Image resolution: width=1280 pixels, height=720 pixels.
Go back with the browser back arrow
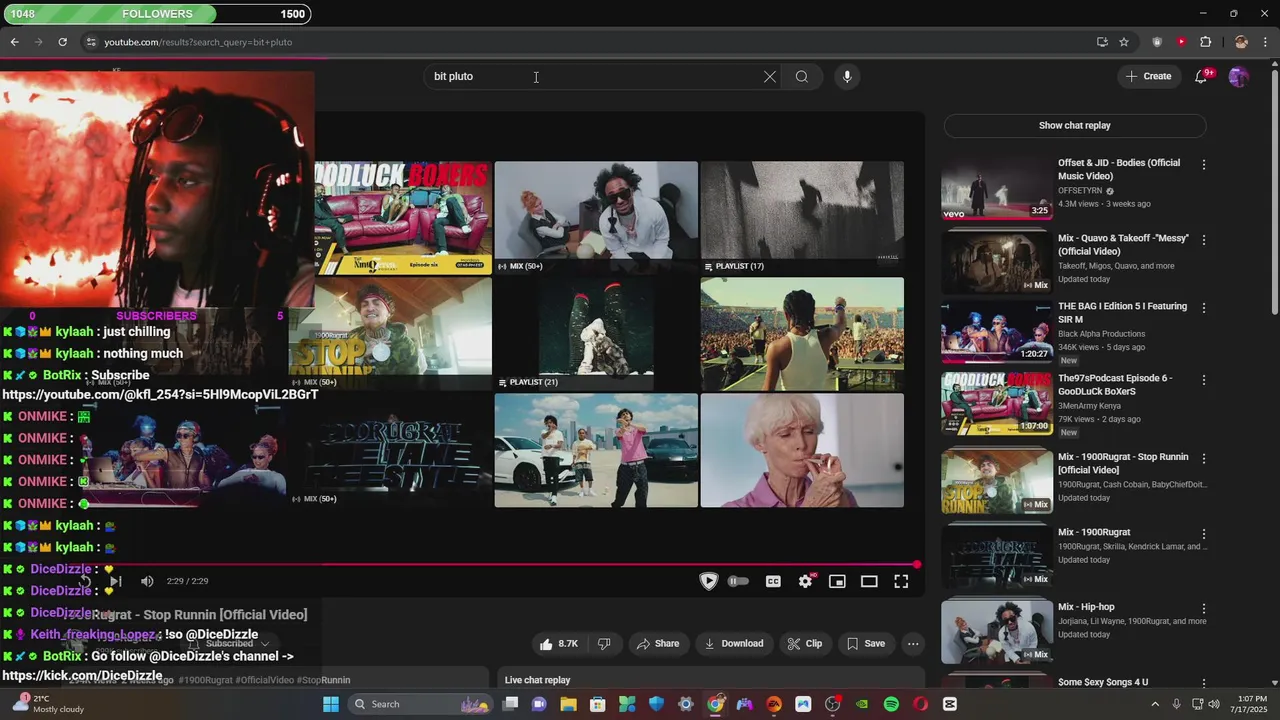pyautogui.click(x=14, y=42)
